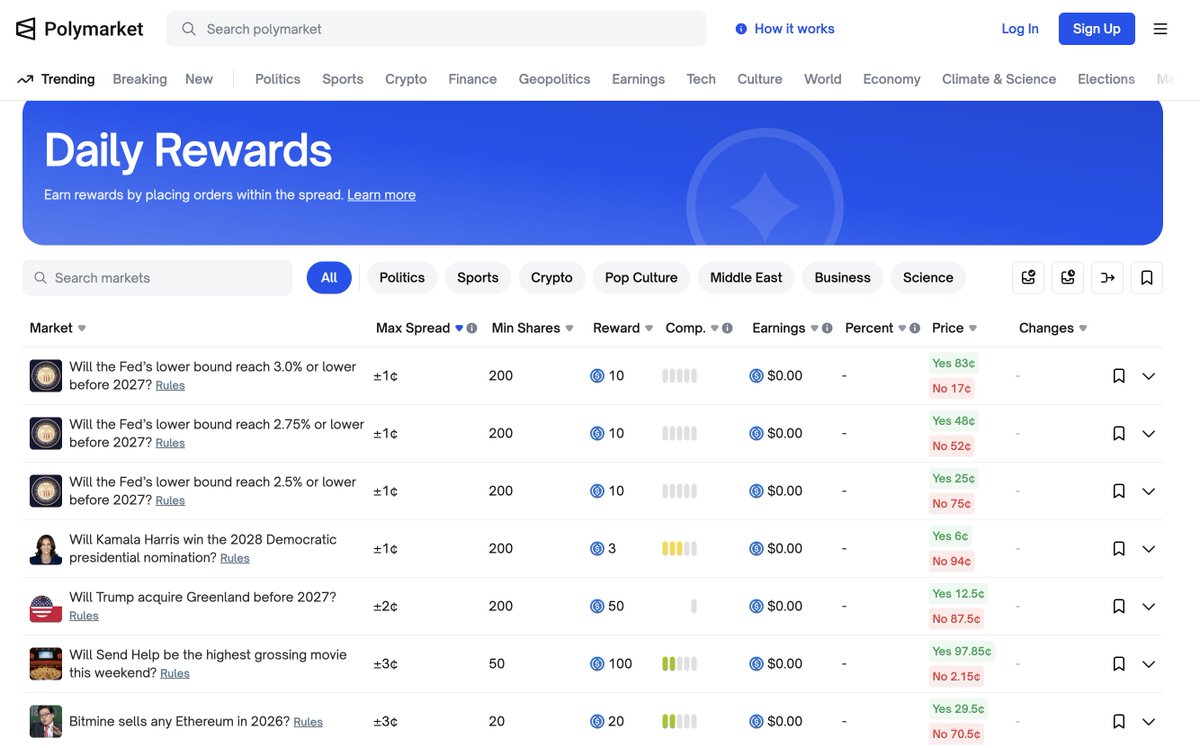The width and height of the screenshot is (1200, 748).
Task: Open Learn more in Daily Rewards banner
Action: coord(381,195)
